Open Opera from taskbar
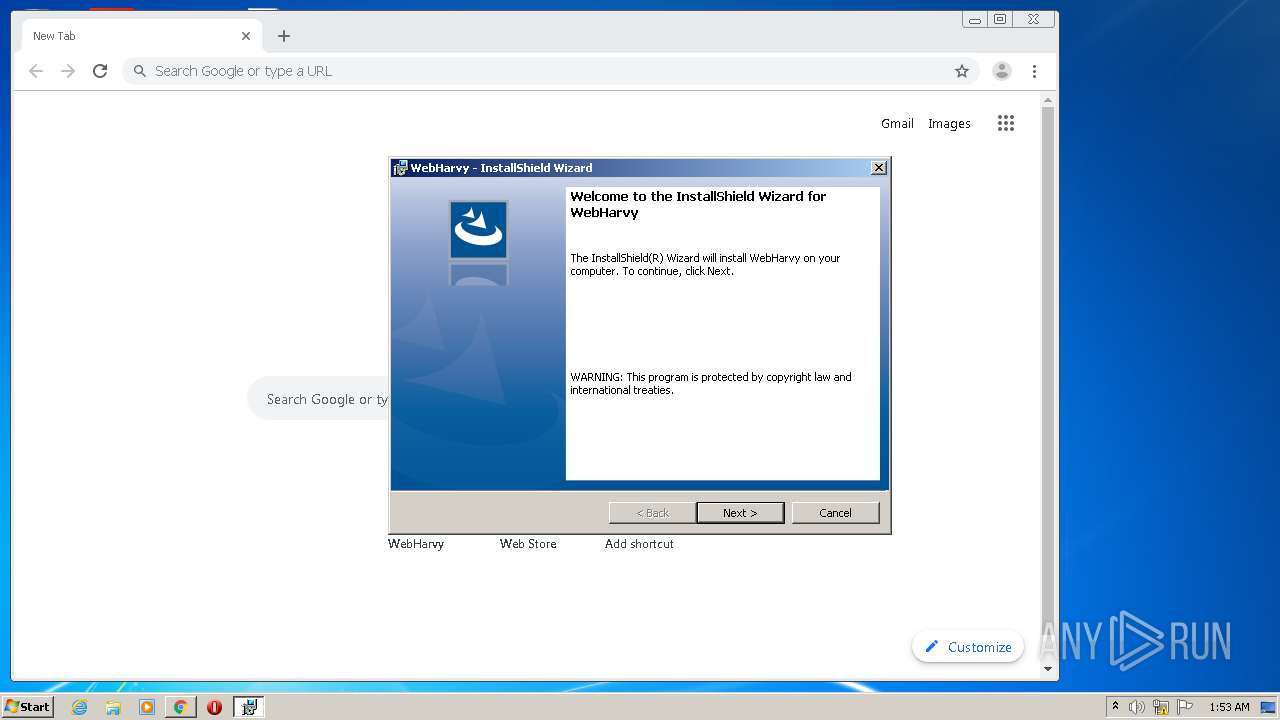Image resolution: width=1280 pixels, height=720 pixels. tap(214, 707)
